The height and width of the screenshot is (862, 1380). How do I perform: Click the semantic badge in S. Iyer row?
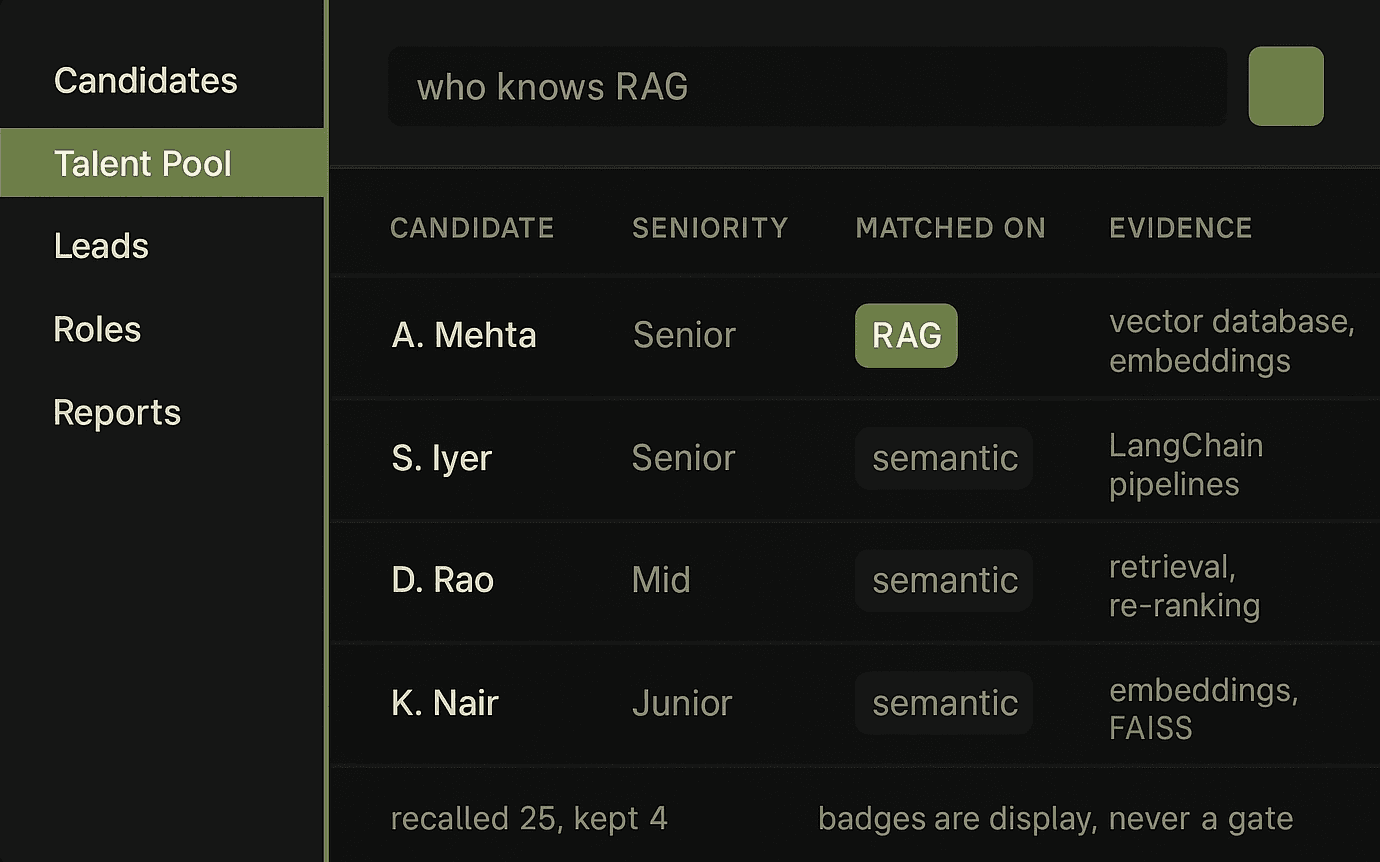(x=944, y=458)
